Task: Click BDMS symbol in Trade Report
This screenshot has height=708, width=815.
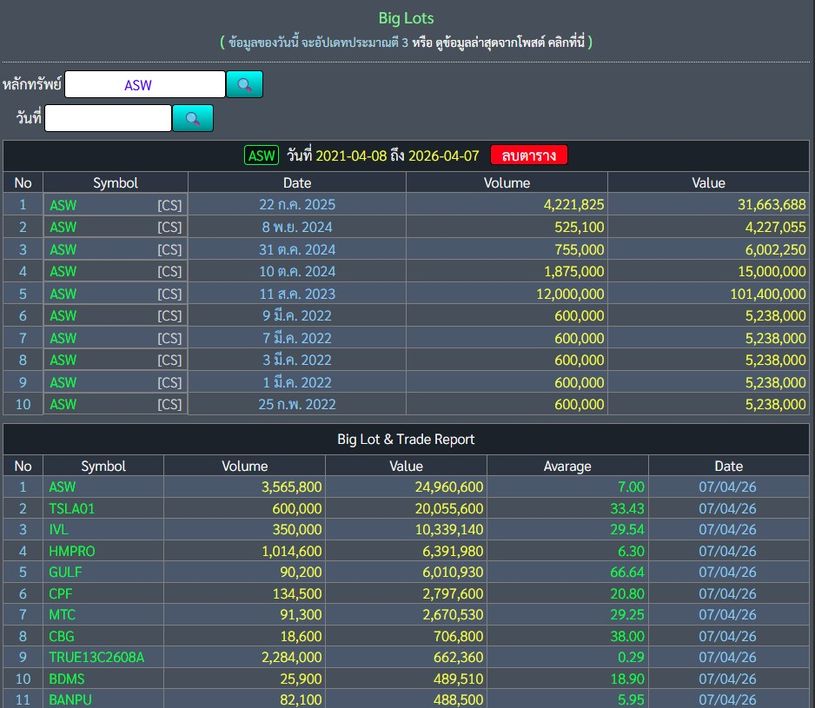Action: click(x=66, y=679)
